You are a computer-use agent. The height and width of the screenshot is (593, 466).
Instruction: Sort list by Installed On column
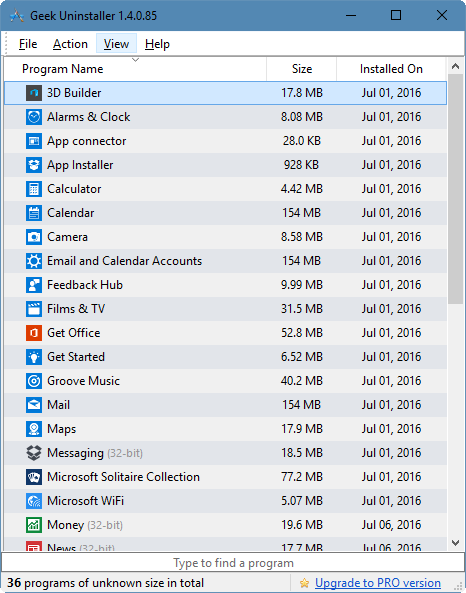[391, 69]
